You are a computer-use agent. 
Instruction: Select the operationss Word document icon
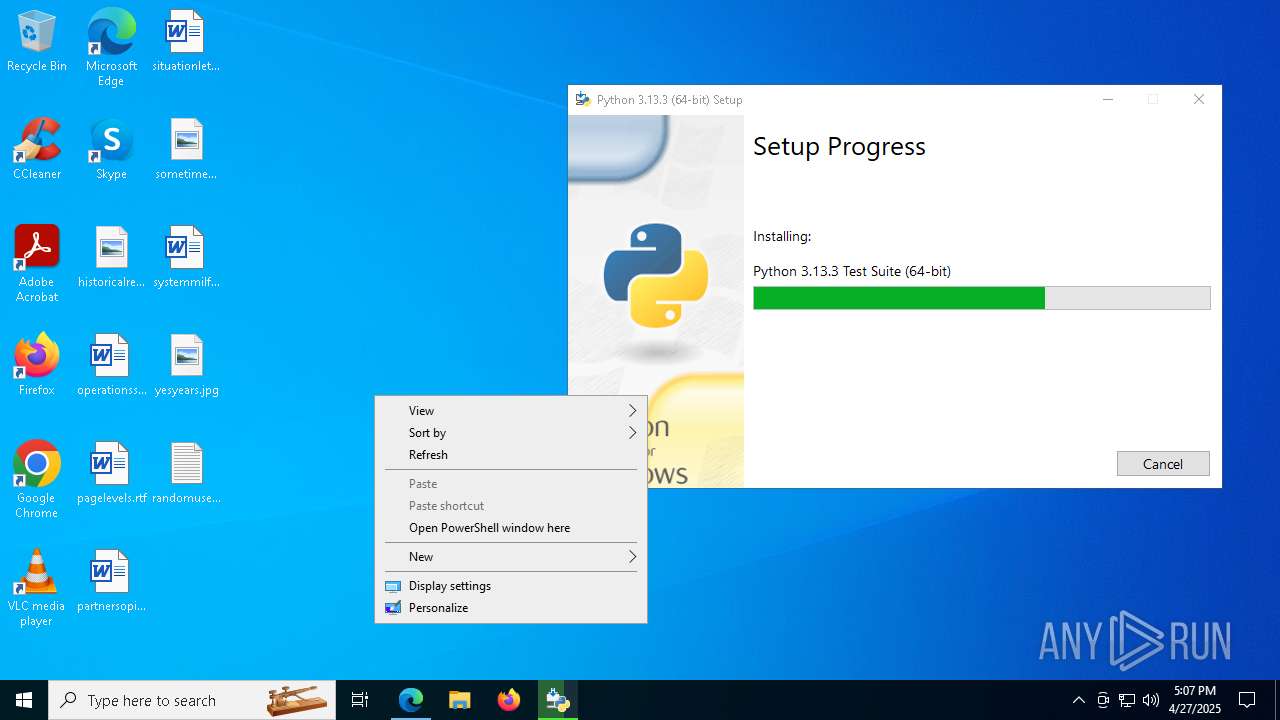click(111, 366)
